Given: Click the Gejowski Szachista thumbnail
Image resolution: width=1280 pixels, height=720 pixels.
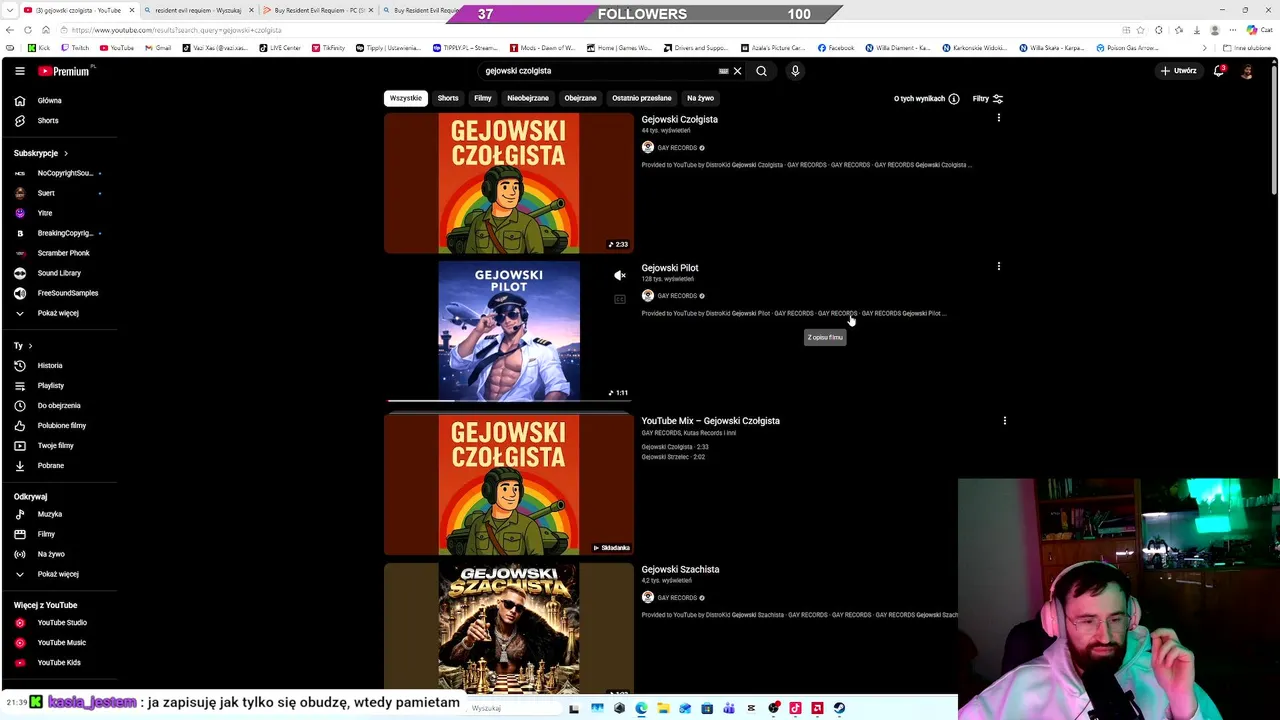Looking at the screenshot, I should [x=509, y=628].
